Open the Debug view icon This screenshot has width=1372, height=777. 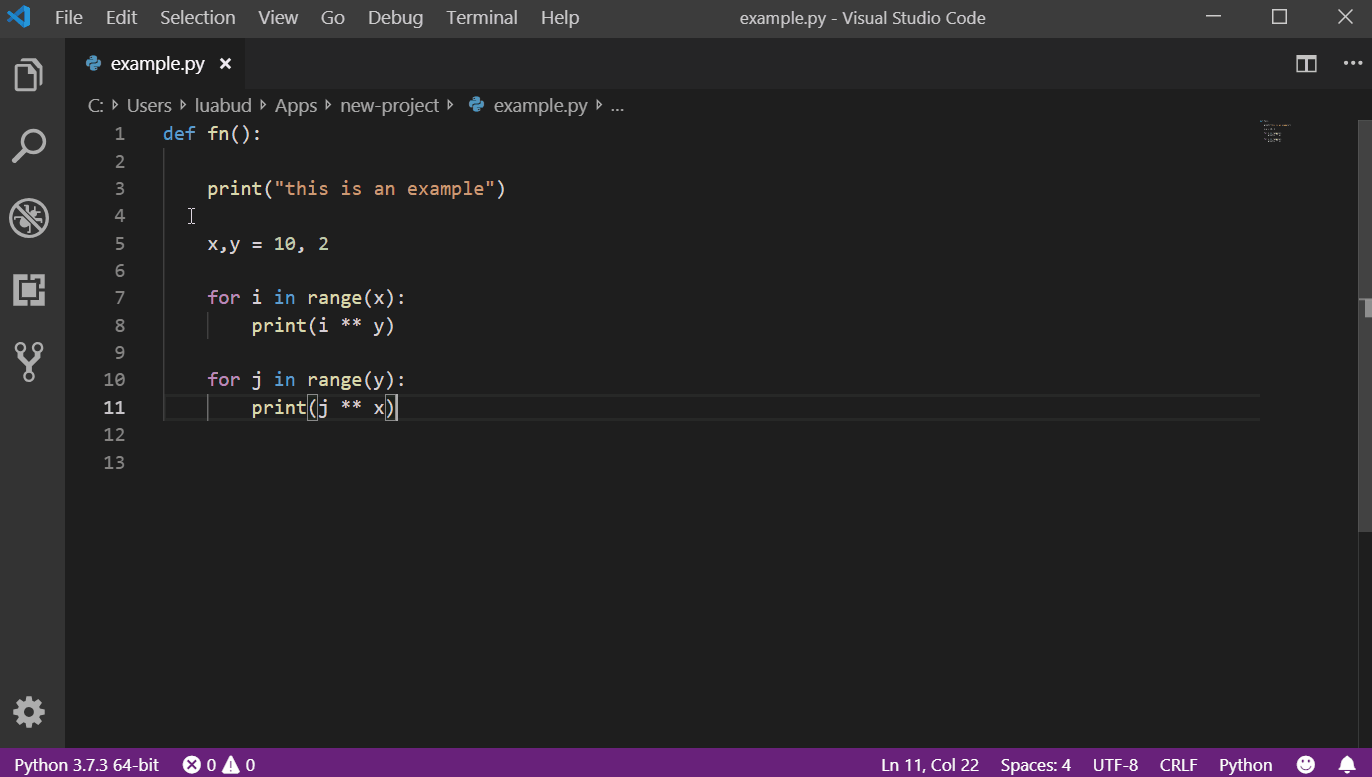(x=29, y=218)
